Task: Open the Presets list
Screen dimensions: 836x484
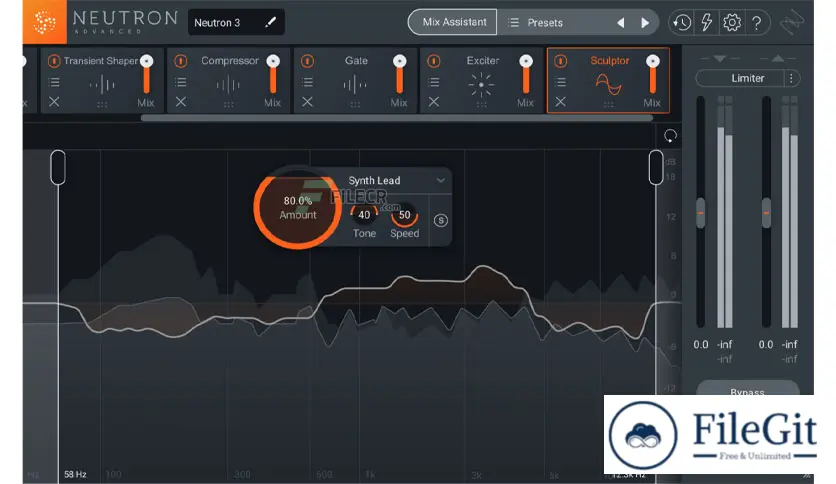Action: [536, 22]
